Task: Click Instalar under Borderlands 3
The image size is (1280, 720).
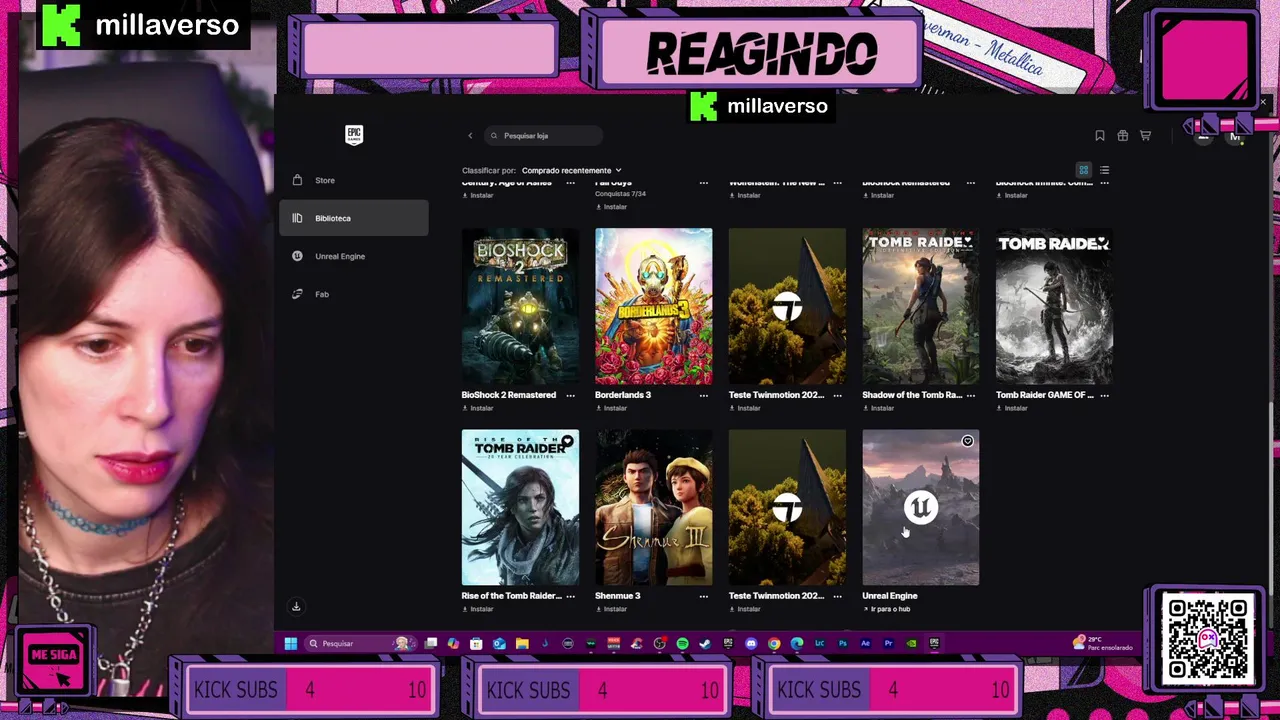Action: [611, 408]
